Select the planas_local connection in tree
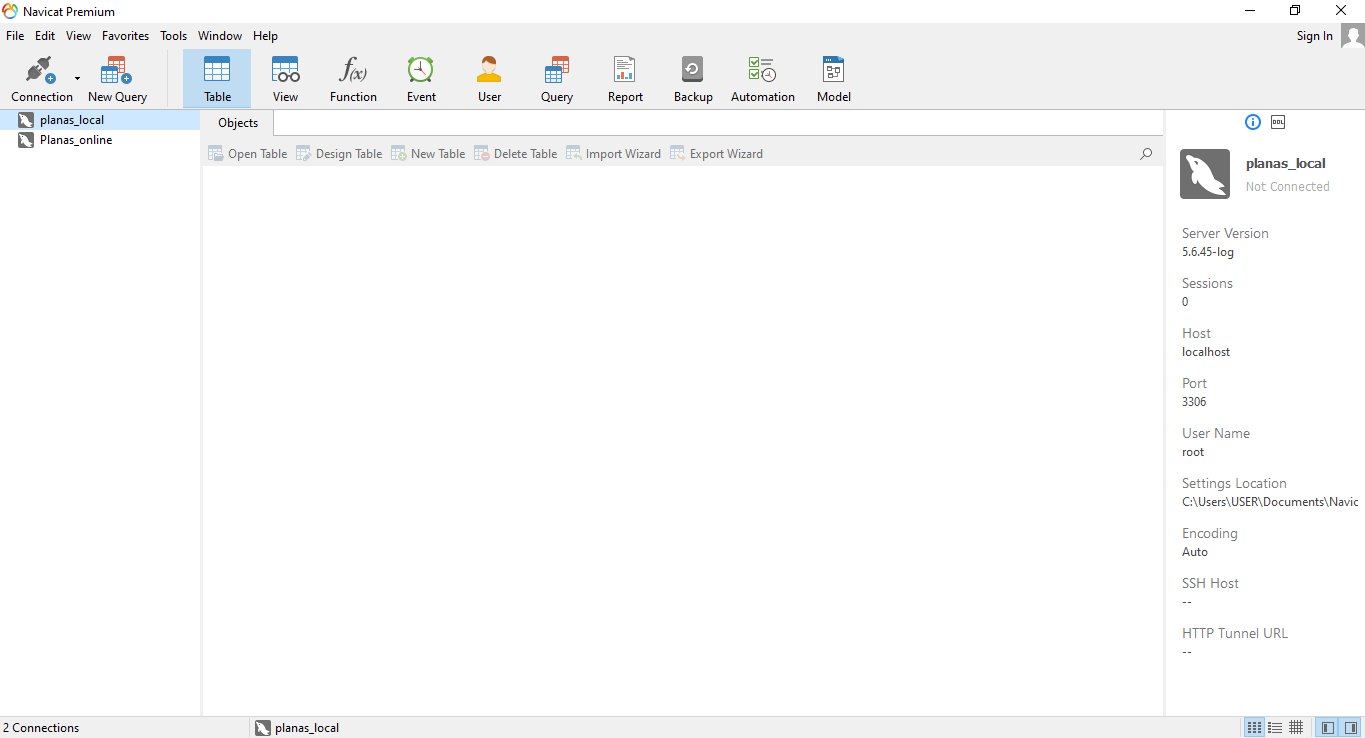Screen dimensions: 1365x738 [x=71, y=120]
